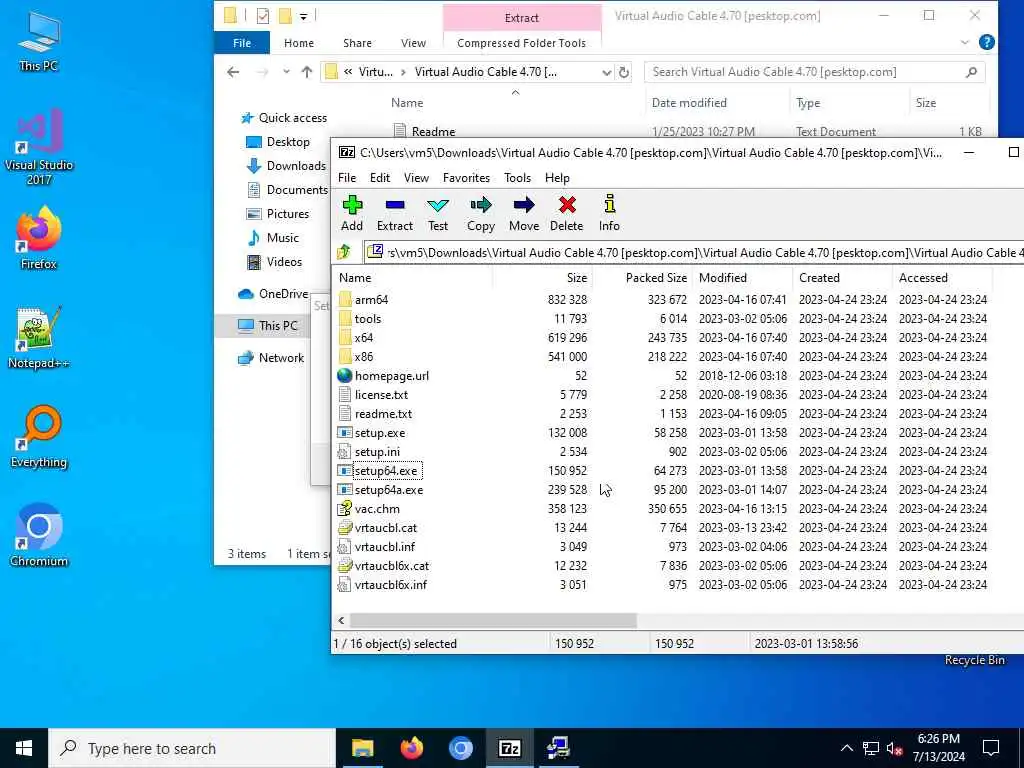Click the 7-Zip taskbar icon

[x=509, y=748]
